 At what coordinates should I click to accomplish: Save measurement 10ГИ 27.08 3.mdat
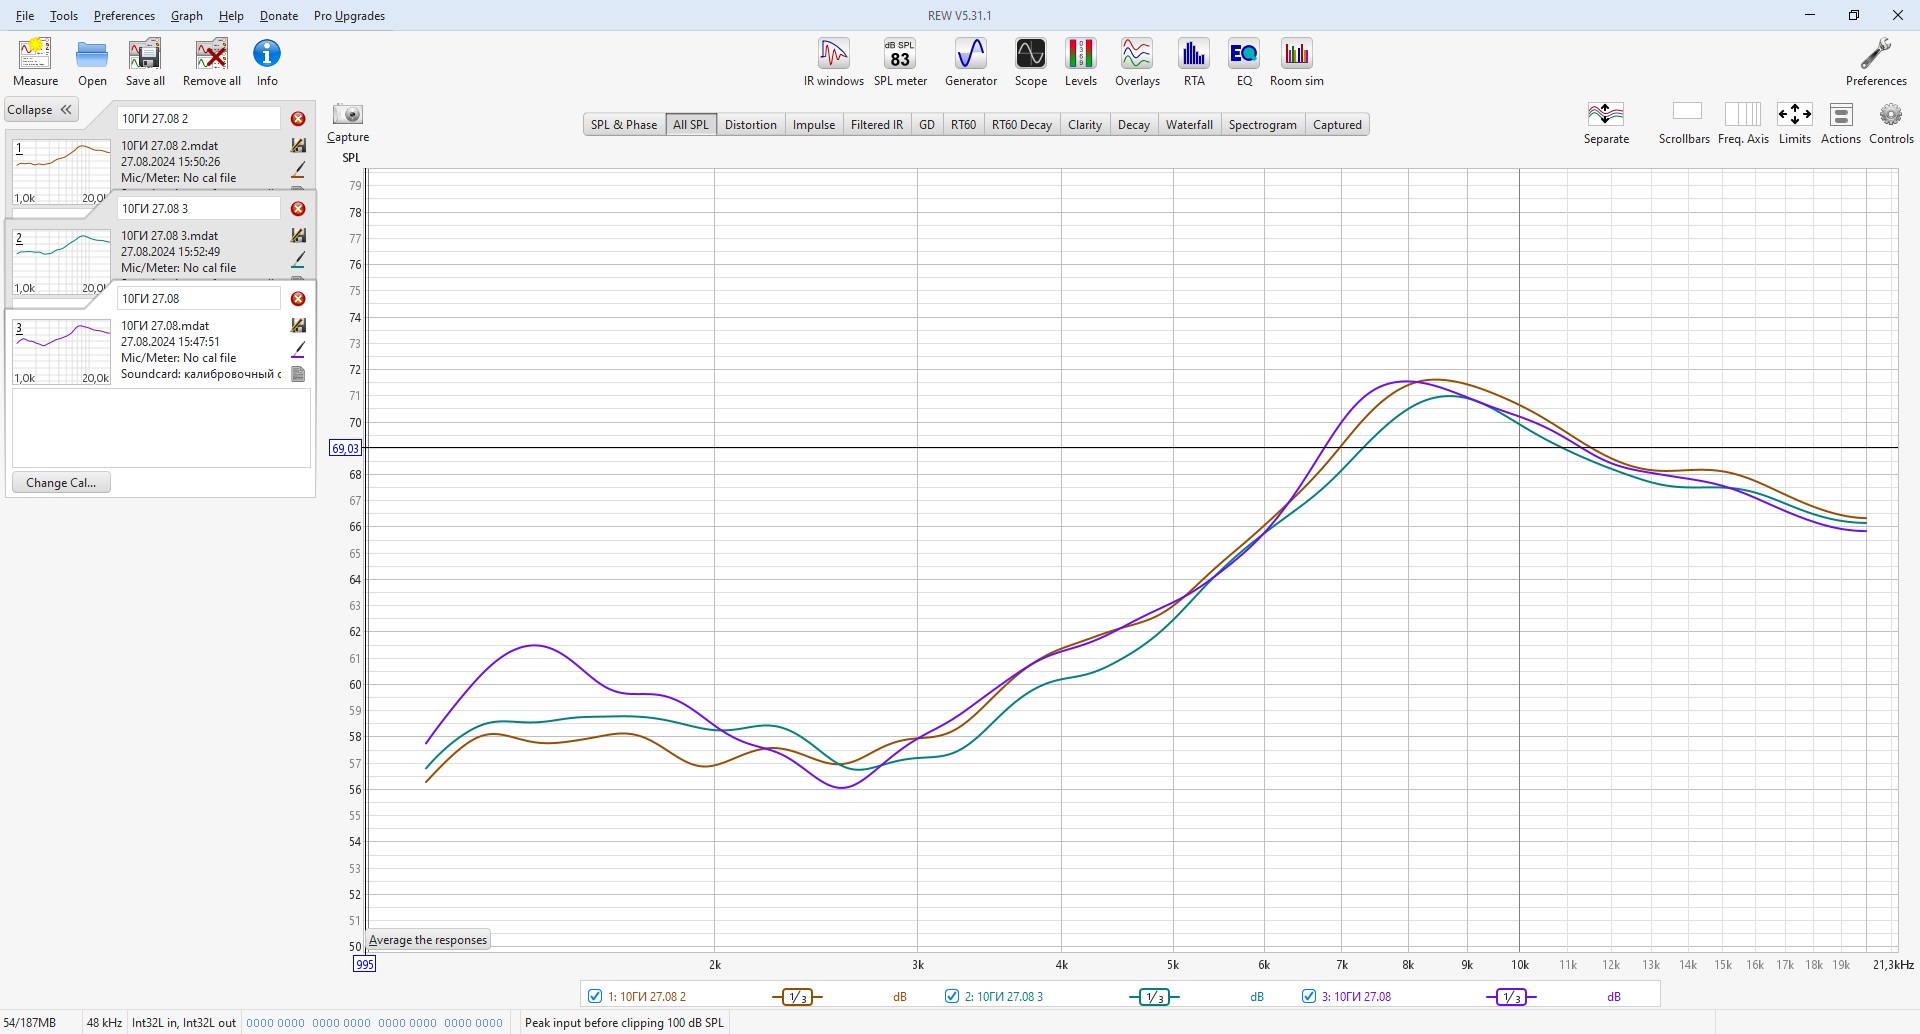point(298,235)
